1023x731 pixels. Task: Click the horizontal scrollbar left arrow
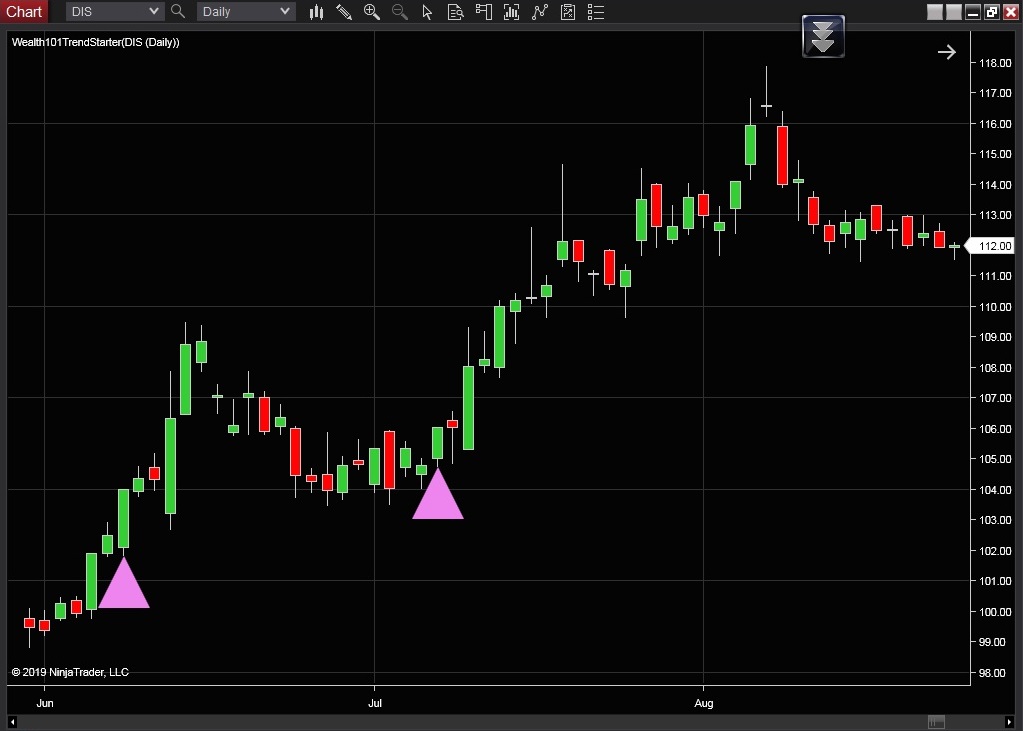(x=13, y=722)
